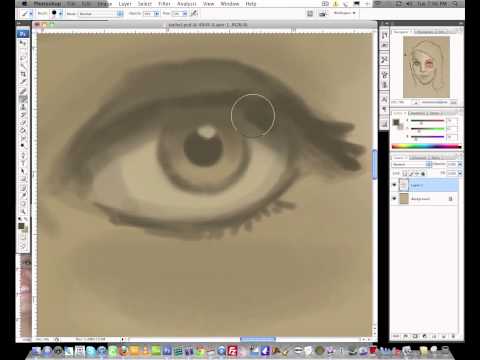Select the Brush tool in toolbox
This screenshot has width=480, height=360.
[x=23, y=99]
